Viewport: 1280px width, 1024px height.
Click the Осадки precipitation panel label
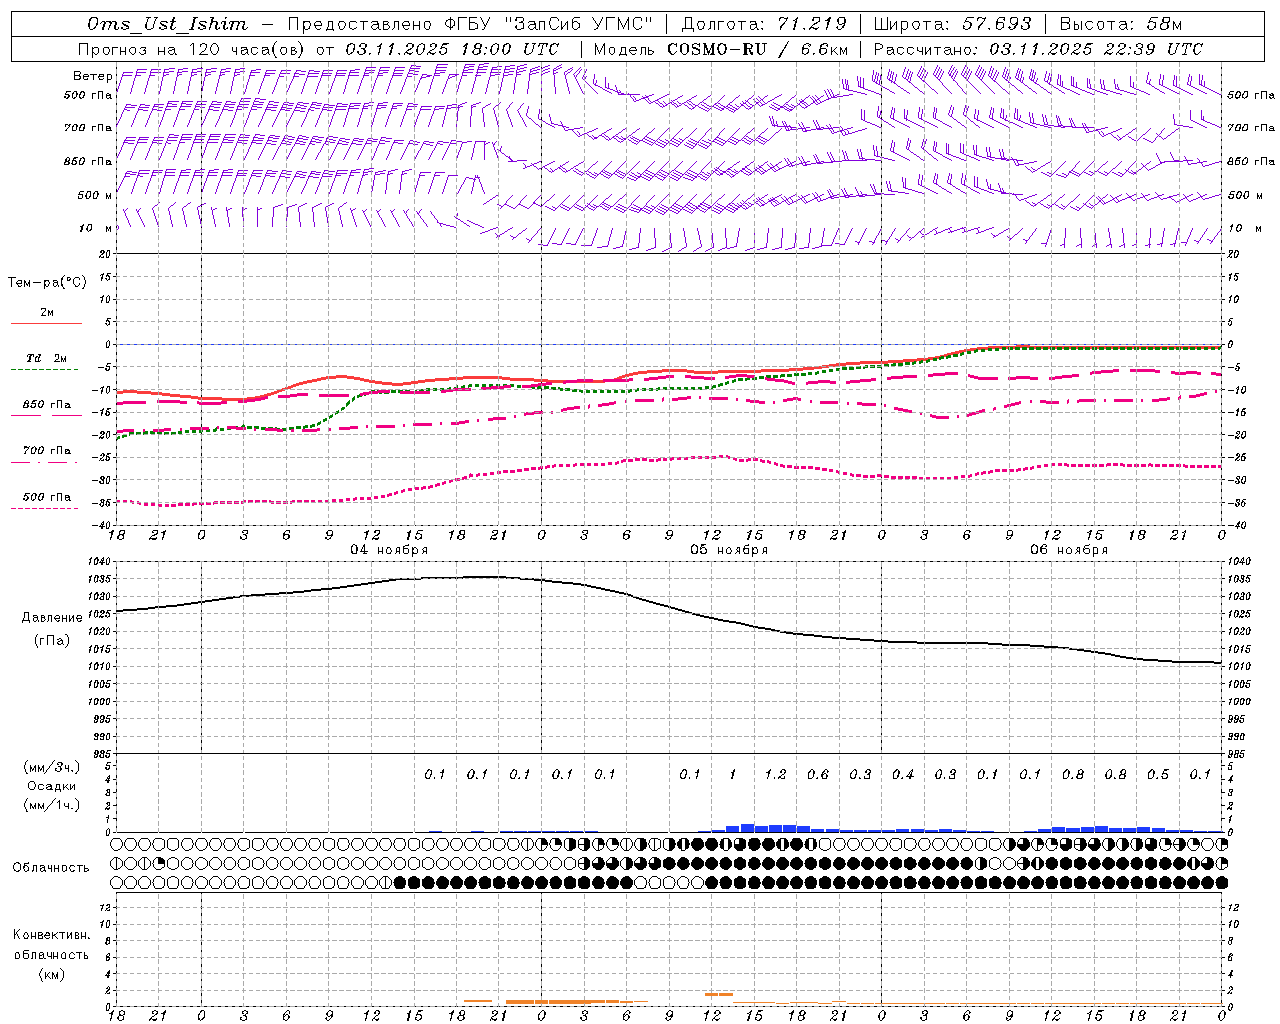(x=52, y=786)
